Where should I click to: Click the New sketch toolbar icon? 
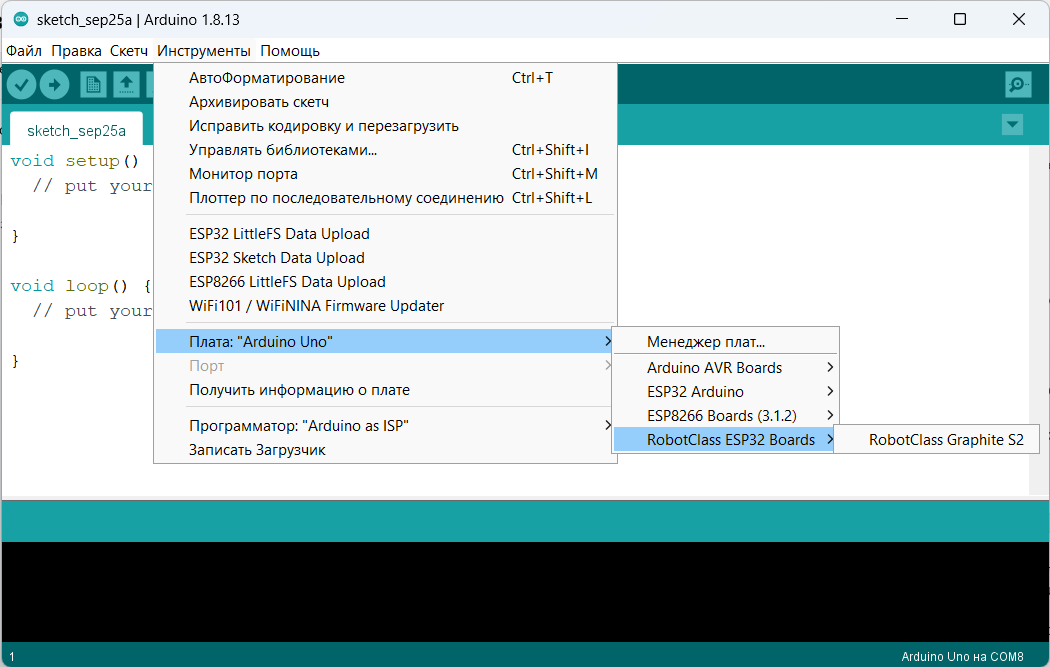click(x=93, y=84)
